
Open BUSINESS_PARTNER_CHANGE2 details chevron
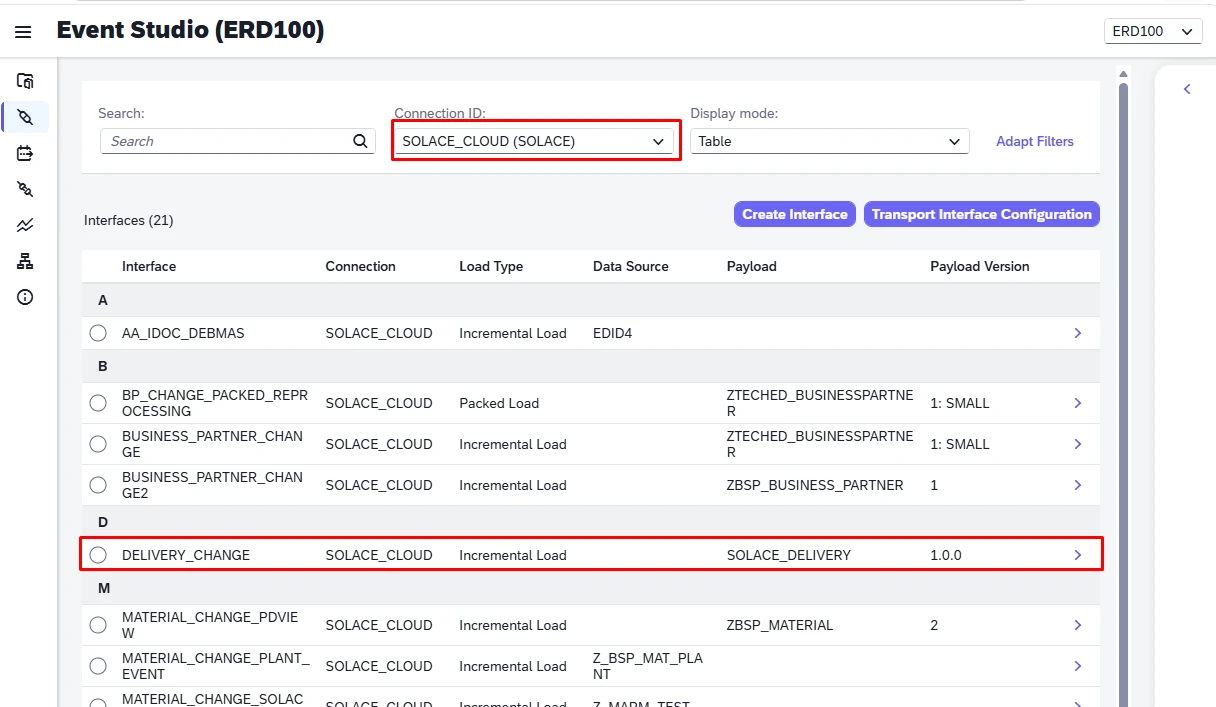tap(1078, 485)
